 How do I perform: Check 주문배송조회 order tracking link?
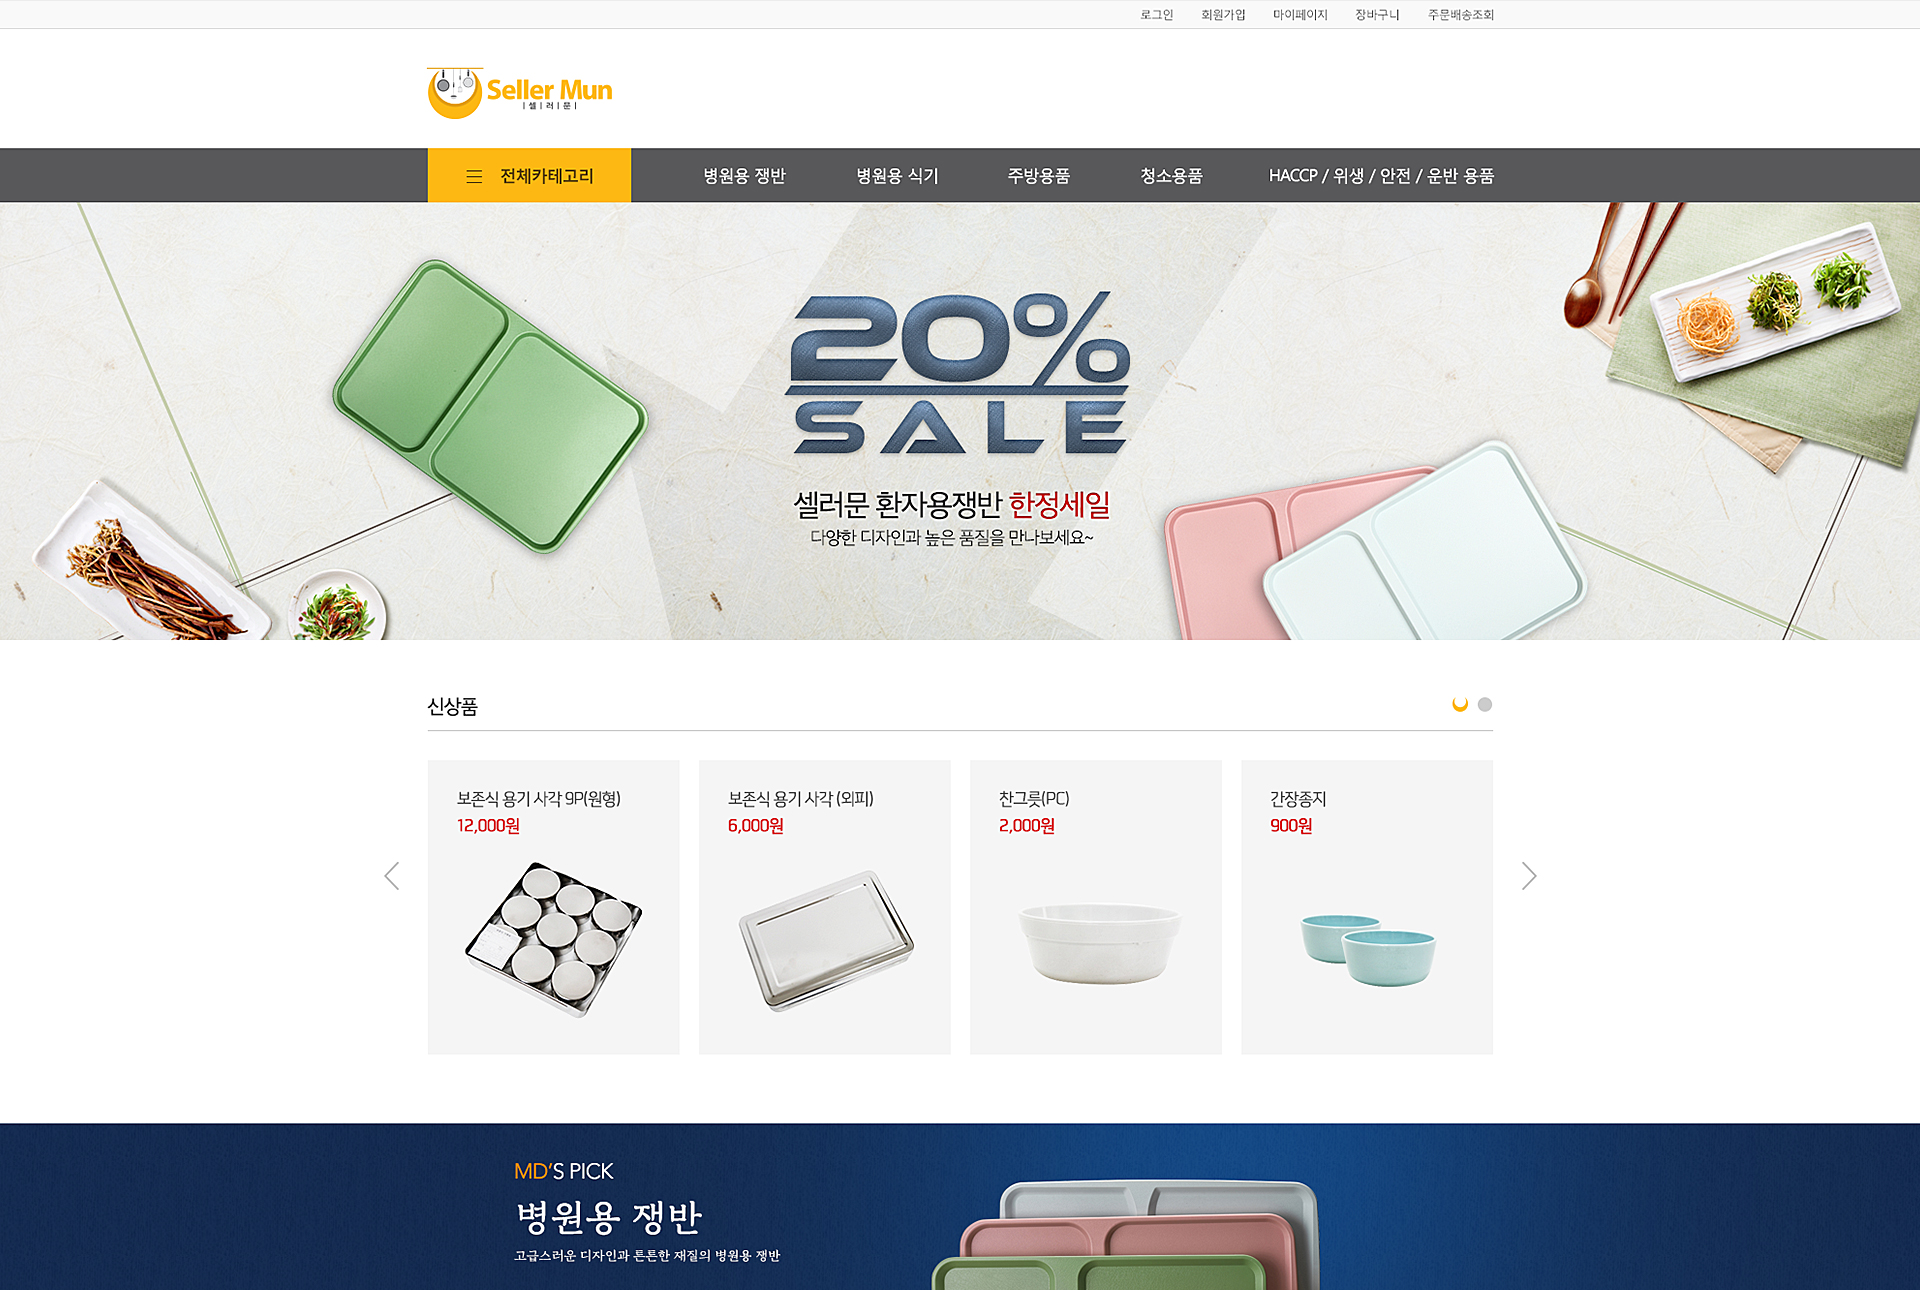pos(1461,15)
